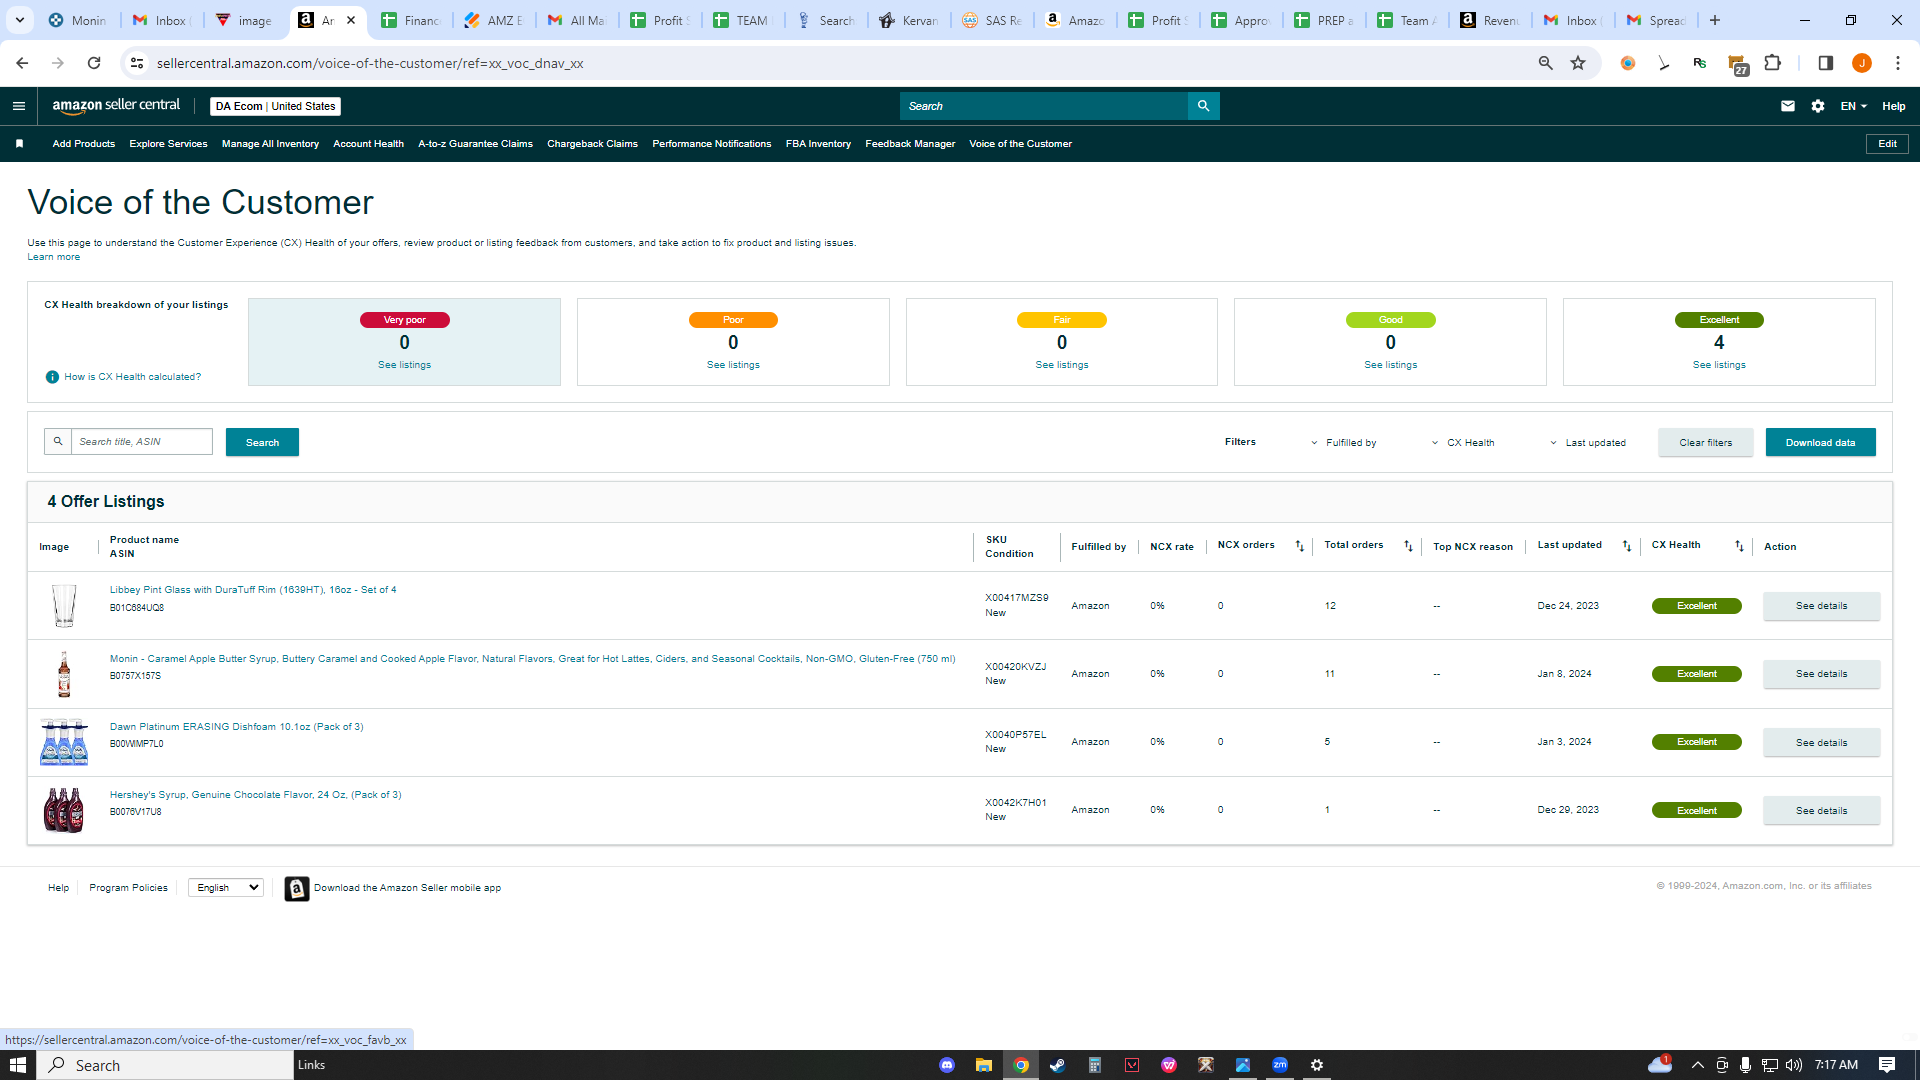Open Chrome from the Windows taskbar
1920x1080 pixels.
pyautogui.click(x=1021, y=1065)
